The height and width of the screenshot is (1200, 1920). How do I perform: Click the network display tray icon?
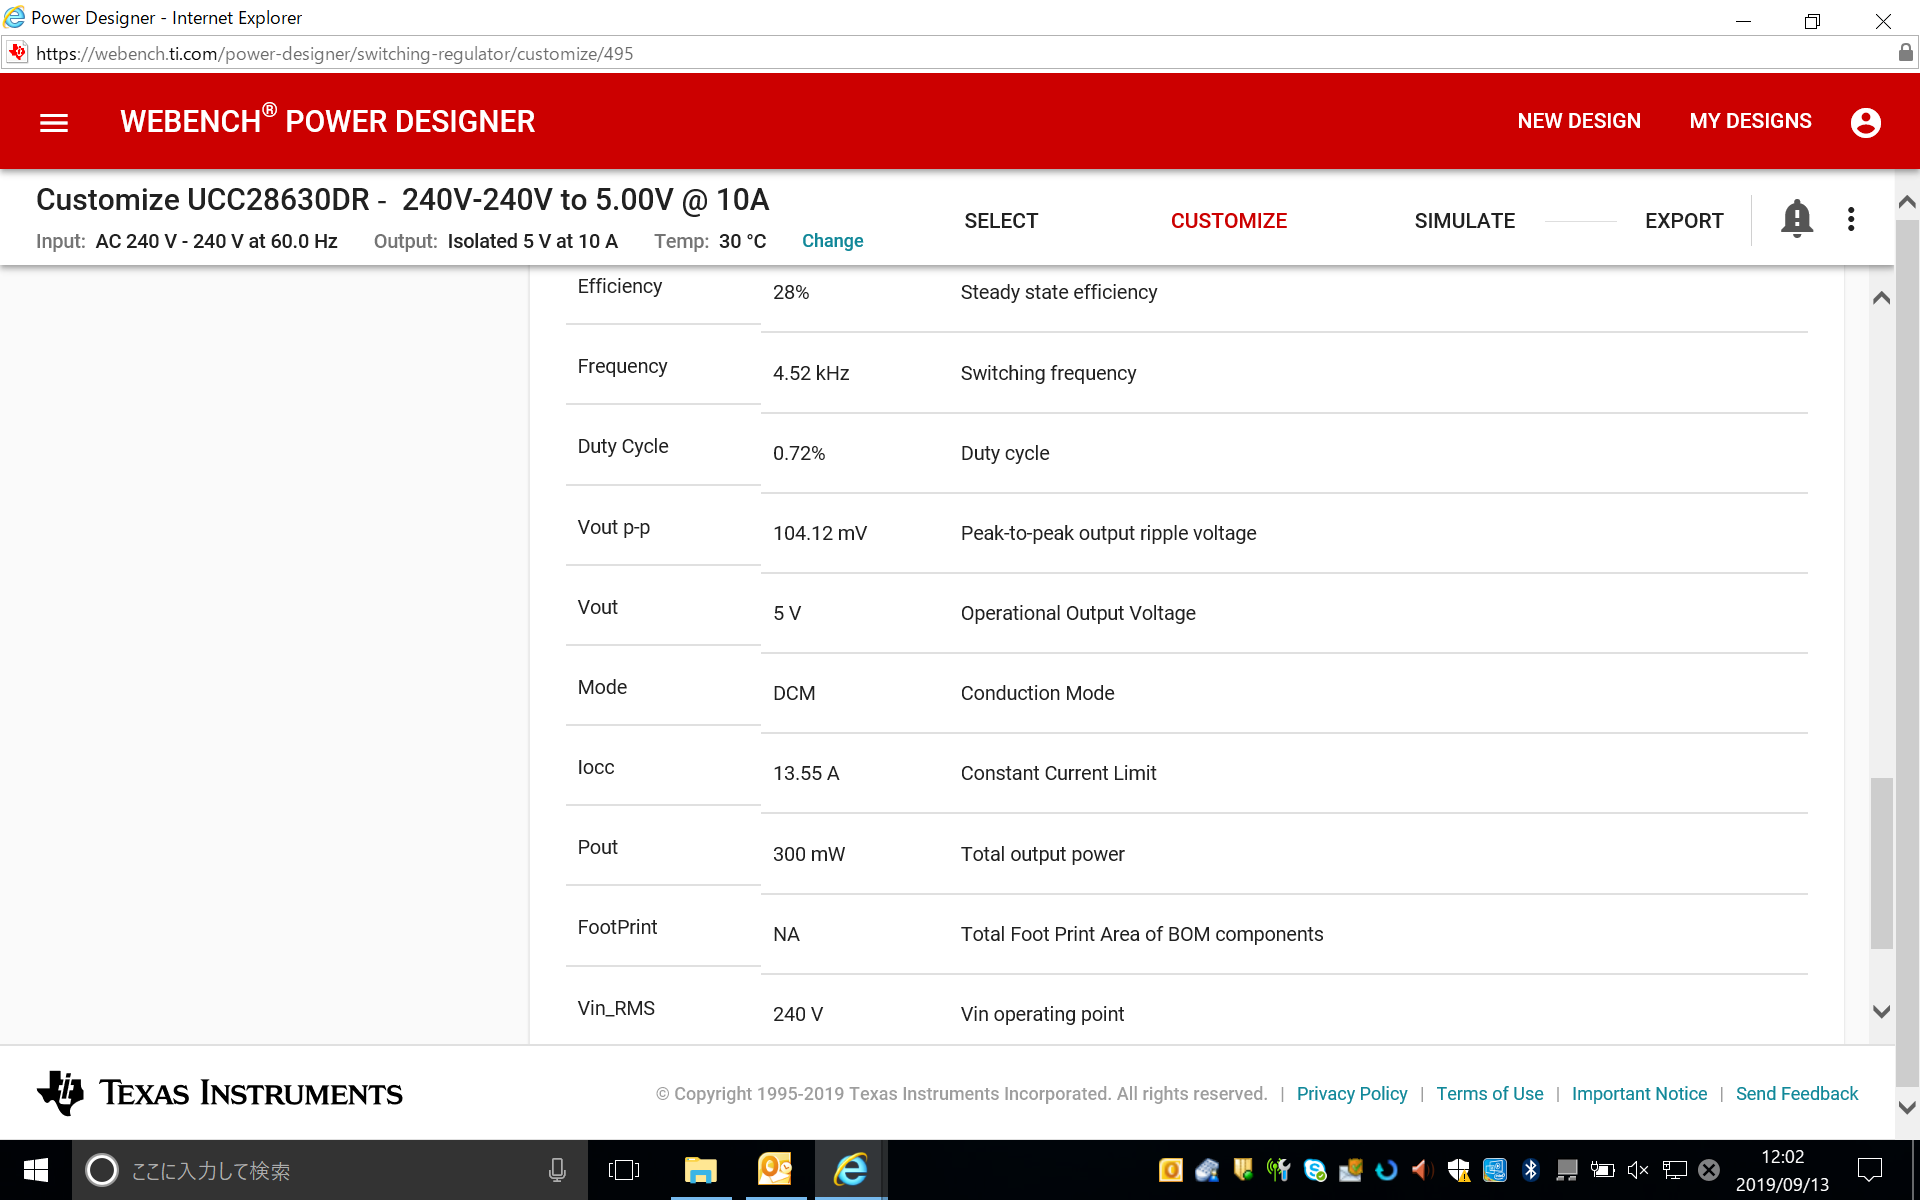(1675, 1170)
